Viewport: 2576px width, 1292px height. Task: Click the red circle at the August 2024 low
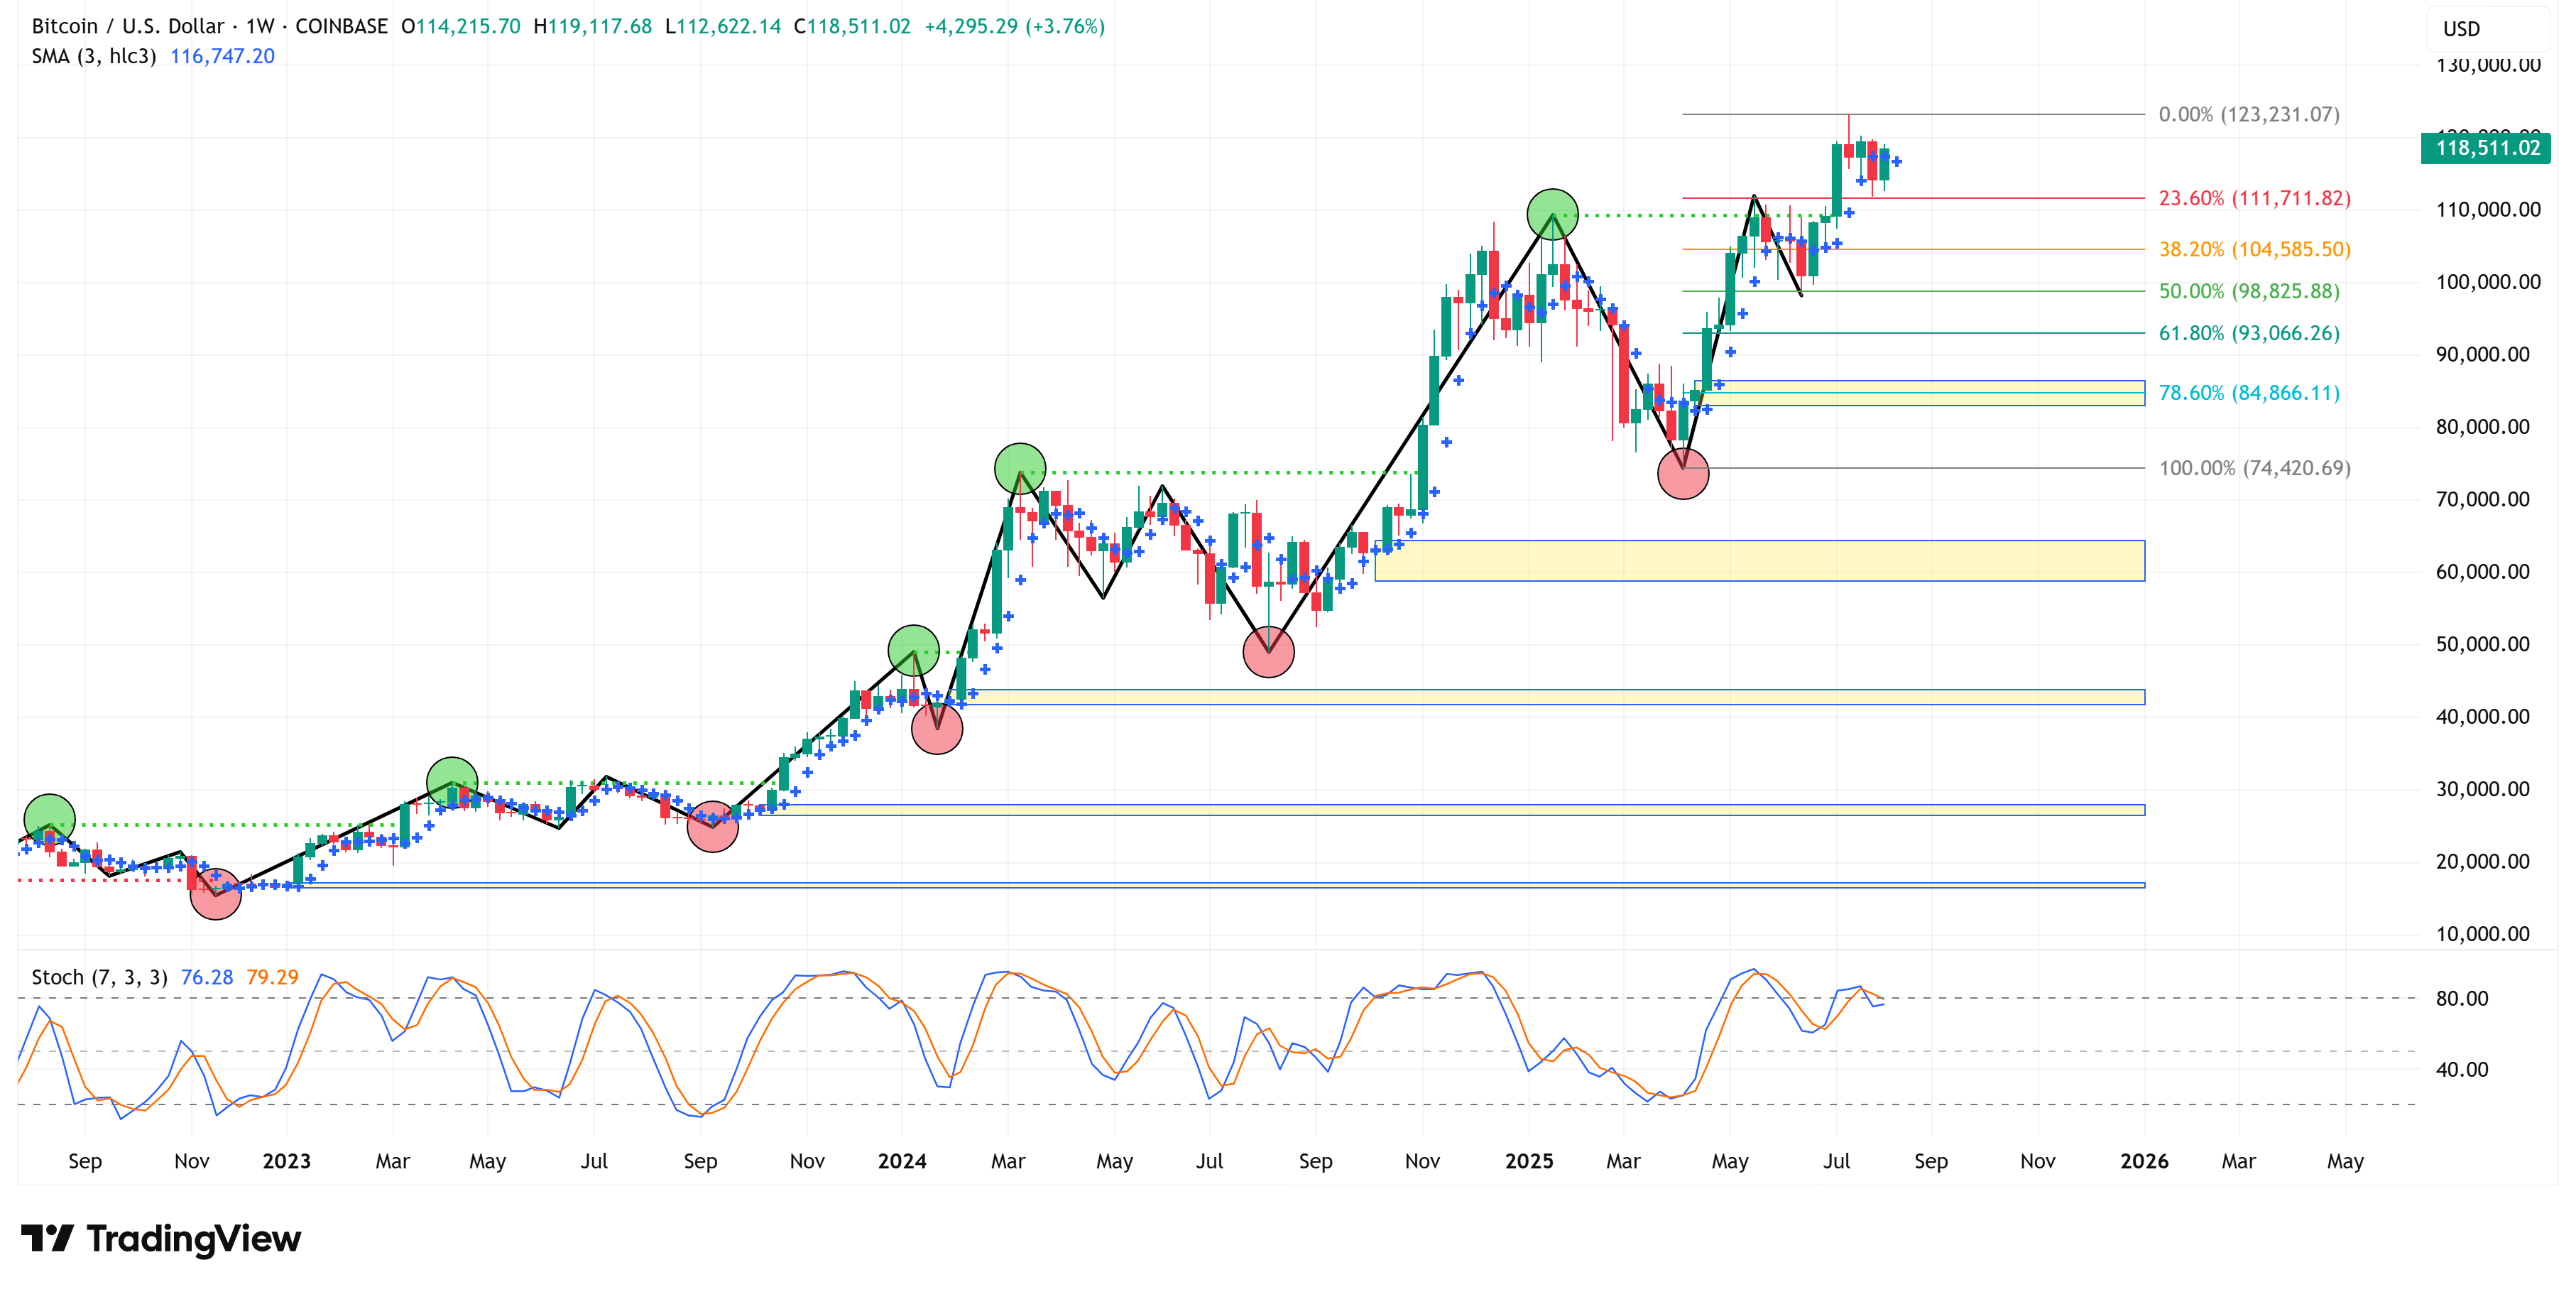(x=1268, y=652)
